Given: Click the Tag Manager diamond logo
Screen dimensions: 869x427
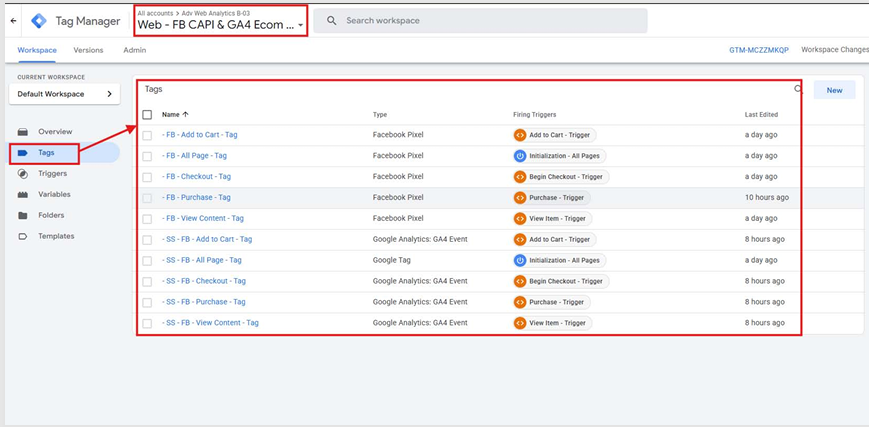Looking at the screenshot, I should pos(39,21).
